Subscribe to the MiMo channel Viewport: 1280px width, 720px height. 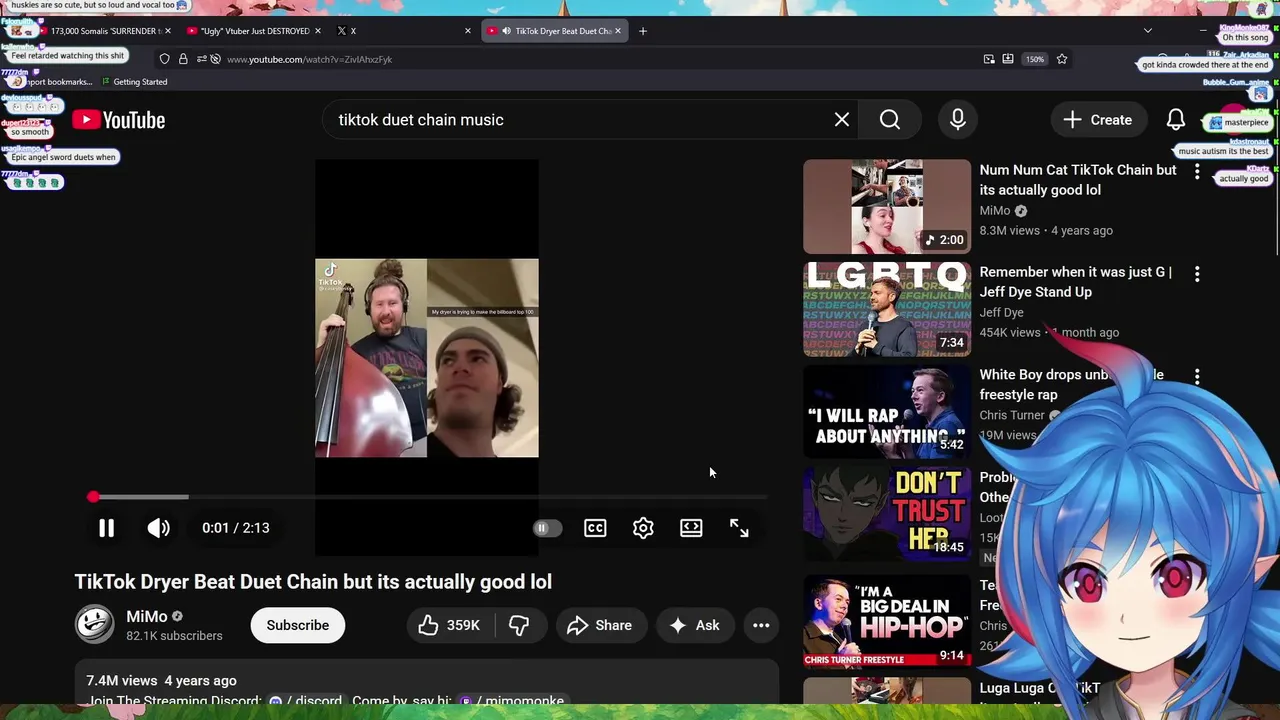(297, 625)
